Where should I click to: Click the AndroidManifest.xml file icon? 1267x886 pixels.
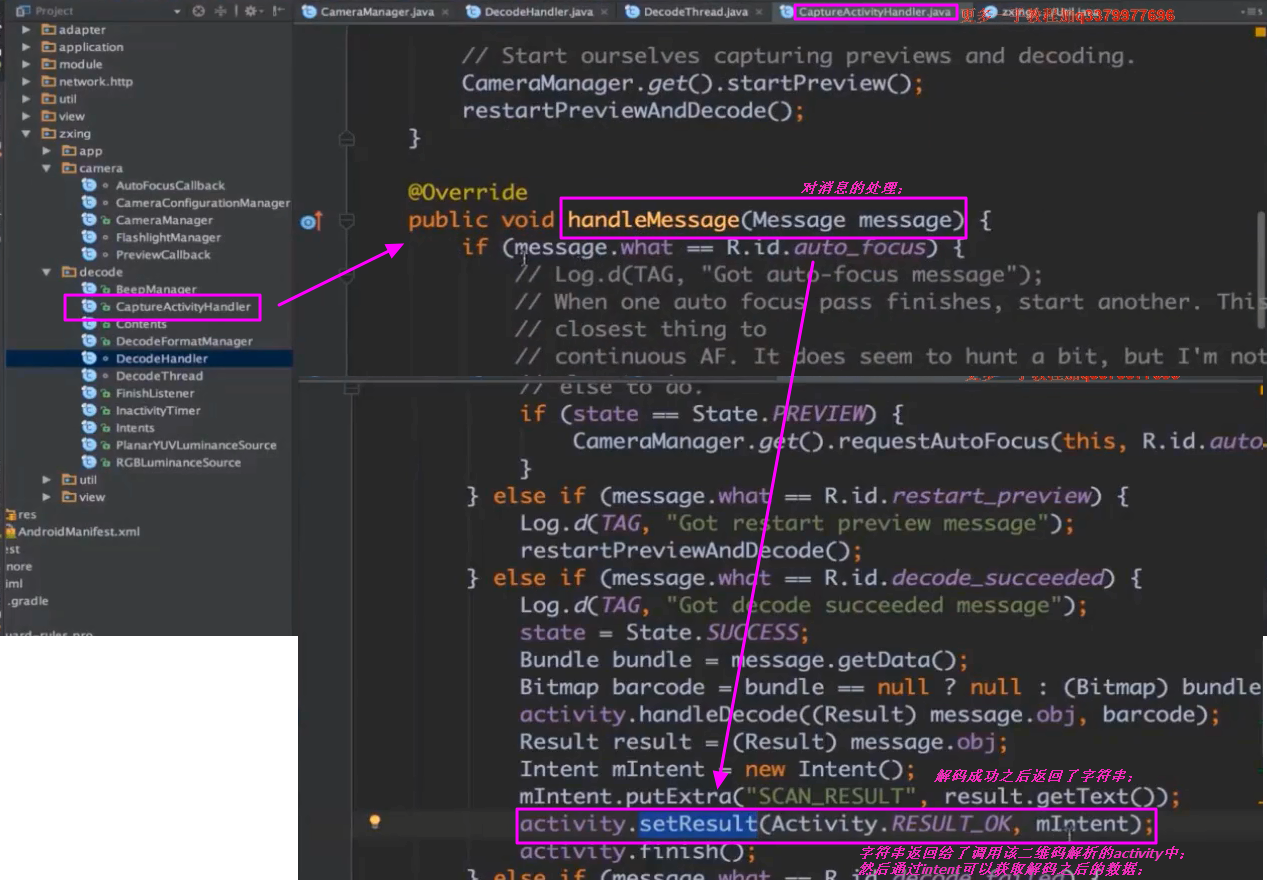[10, 532]
